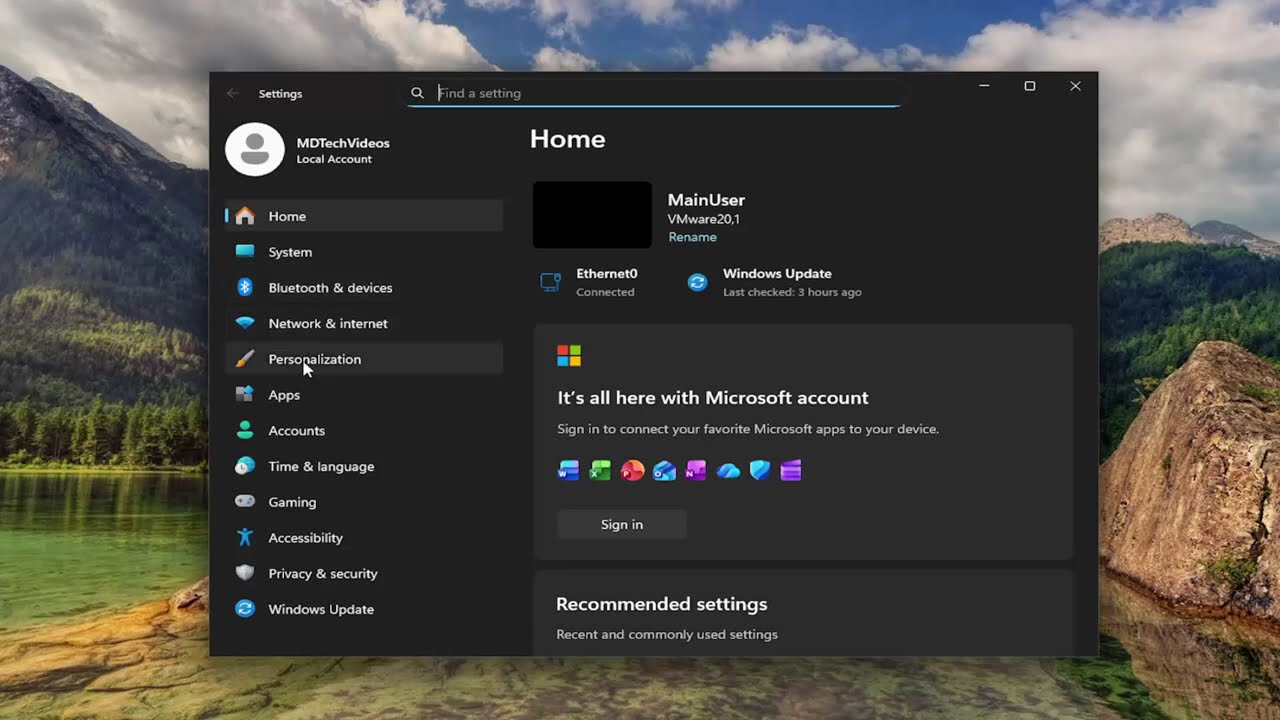Open Windows Update from the sidebar
The width and height of the screenshot is (1280, 720).
(364, 609)
